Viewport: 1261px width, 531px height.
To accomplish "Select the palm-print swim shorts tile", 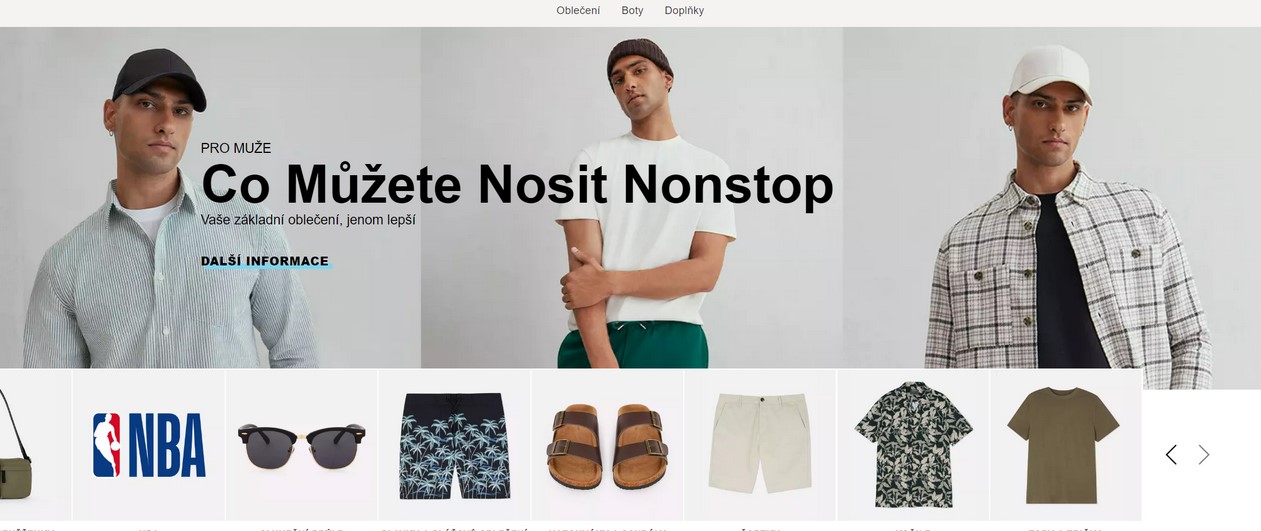I will (x=455, y=445).
